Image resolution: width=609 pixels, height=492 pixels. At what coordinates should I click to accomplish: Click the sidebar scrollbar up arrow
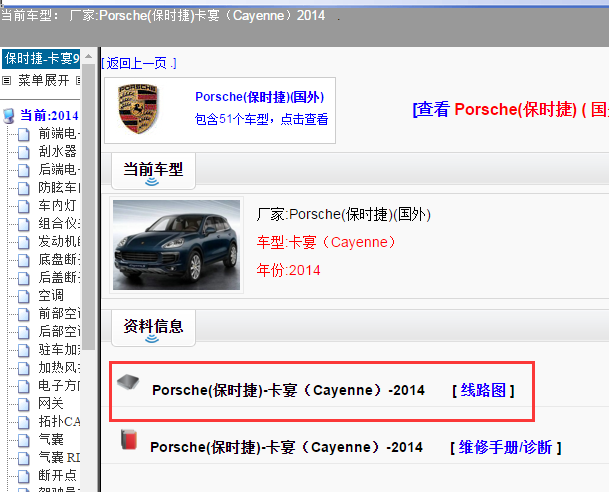(x=89, y=56)
